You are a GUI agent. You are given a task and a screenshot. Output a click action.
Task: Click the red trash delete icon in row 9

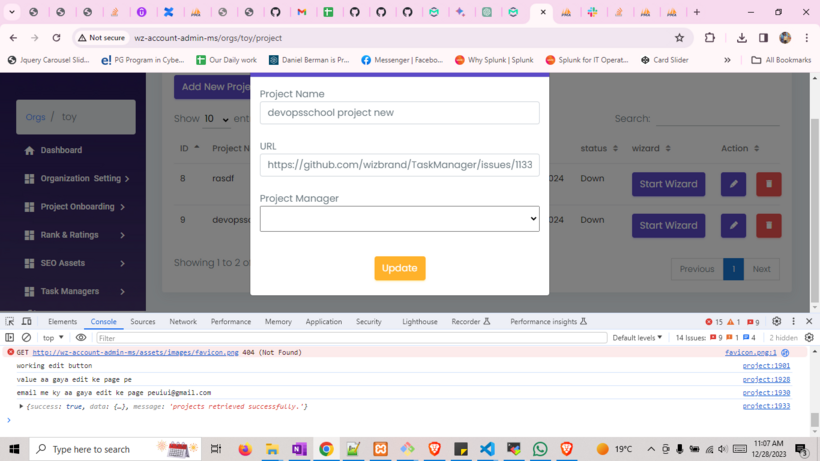point(768,225)
